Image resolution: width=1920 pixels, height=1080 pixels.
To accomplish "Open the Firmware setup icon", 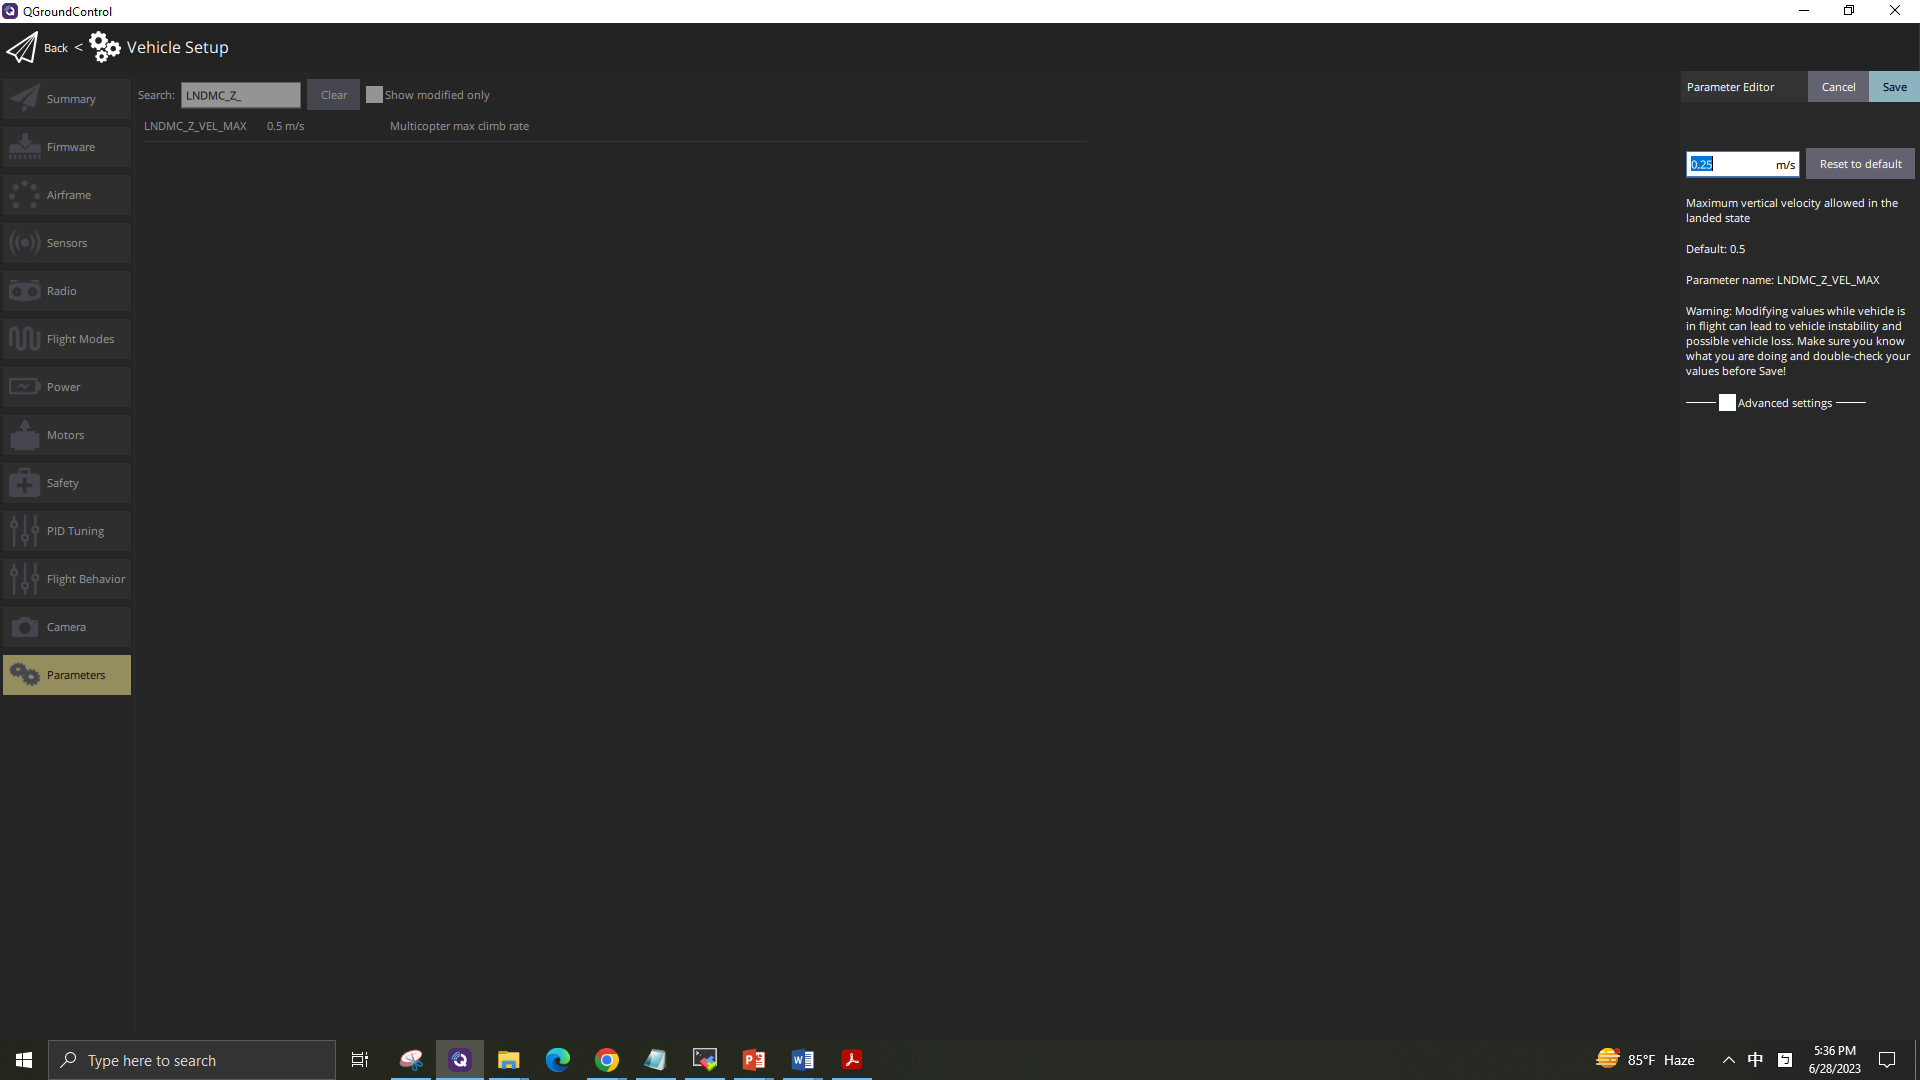I will (x=25, y=147).
